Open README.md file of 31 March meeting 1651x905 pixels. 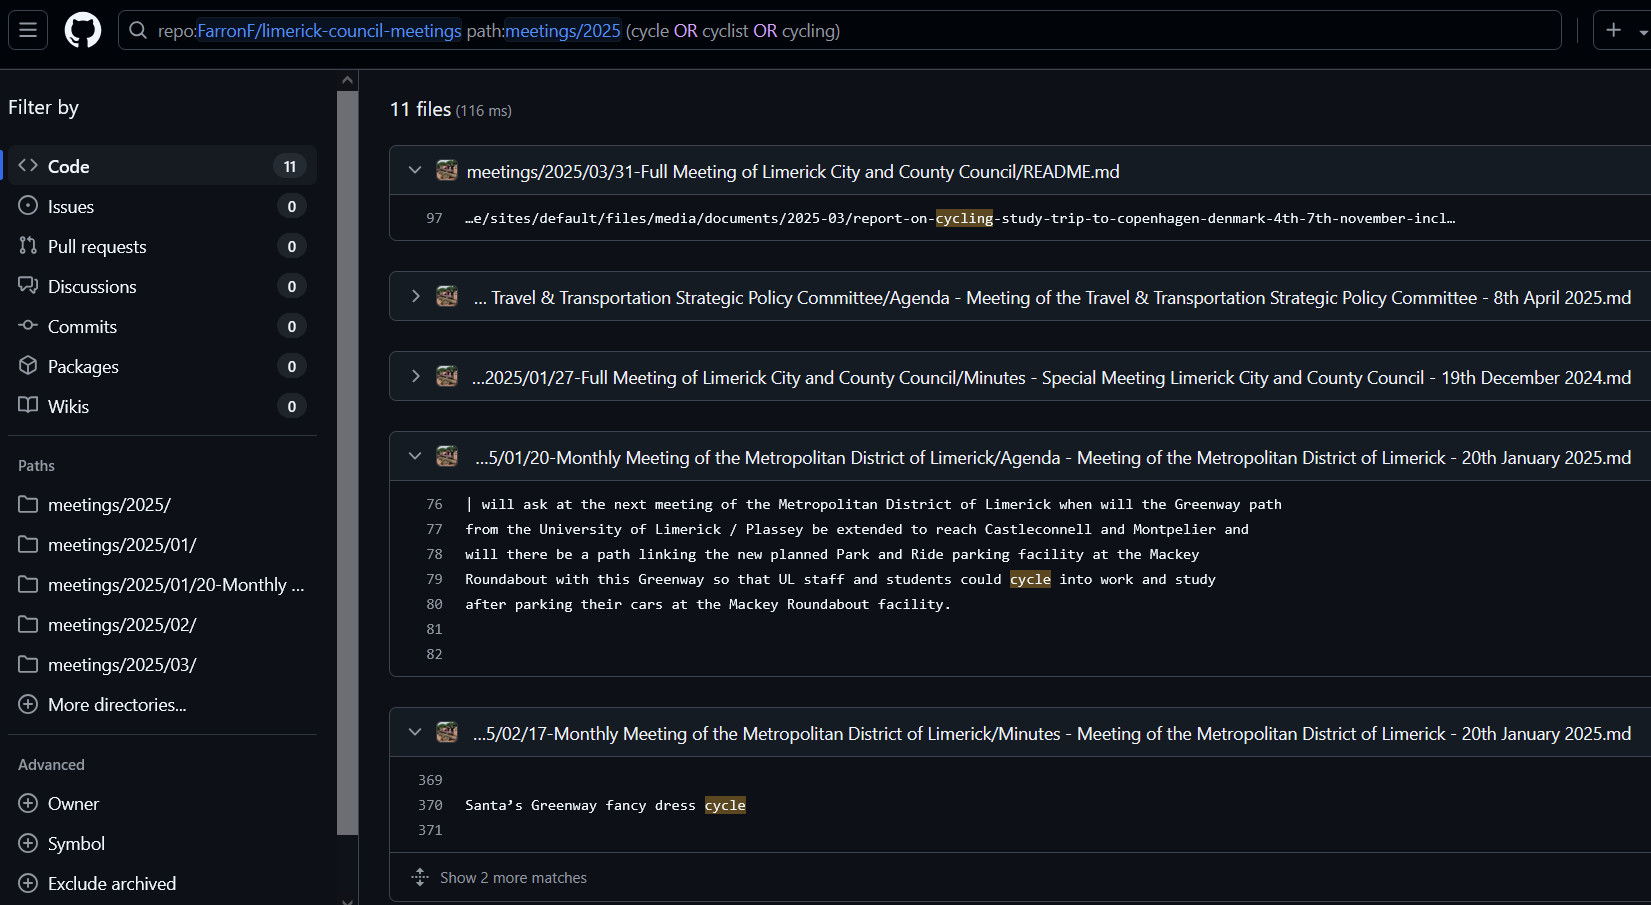click(x=793, y=172)
